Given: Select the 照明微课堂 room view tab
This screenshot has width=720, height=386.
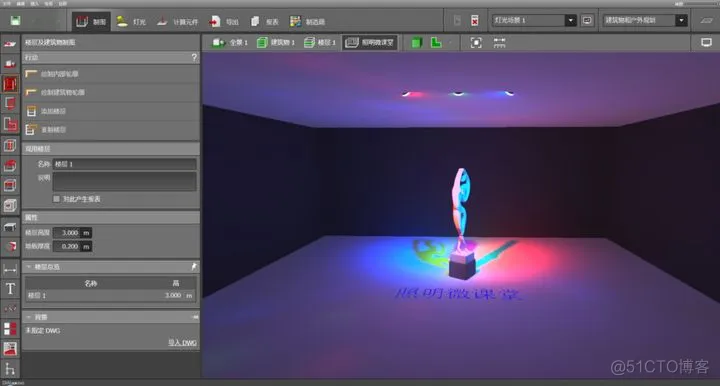Looking at the screenshot, I should click(x=370, y=43).
